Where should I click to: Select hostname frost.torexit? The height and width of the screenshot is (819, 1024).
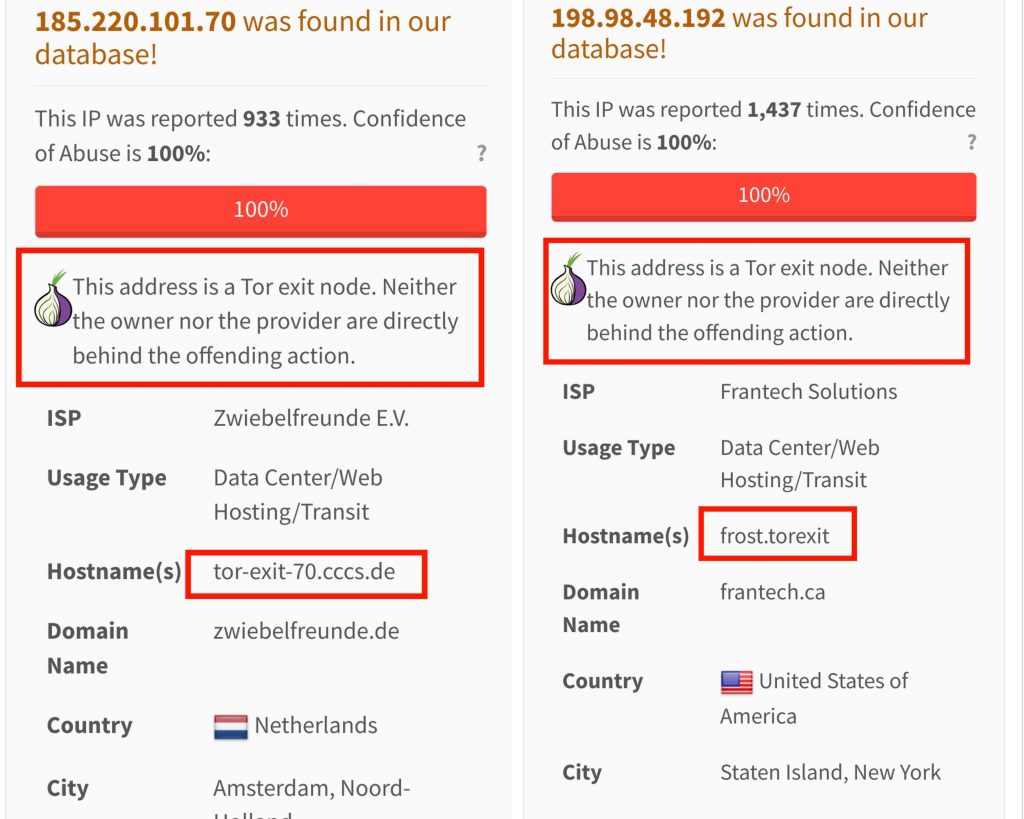coord(775,536)
